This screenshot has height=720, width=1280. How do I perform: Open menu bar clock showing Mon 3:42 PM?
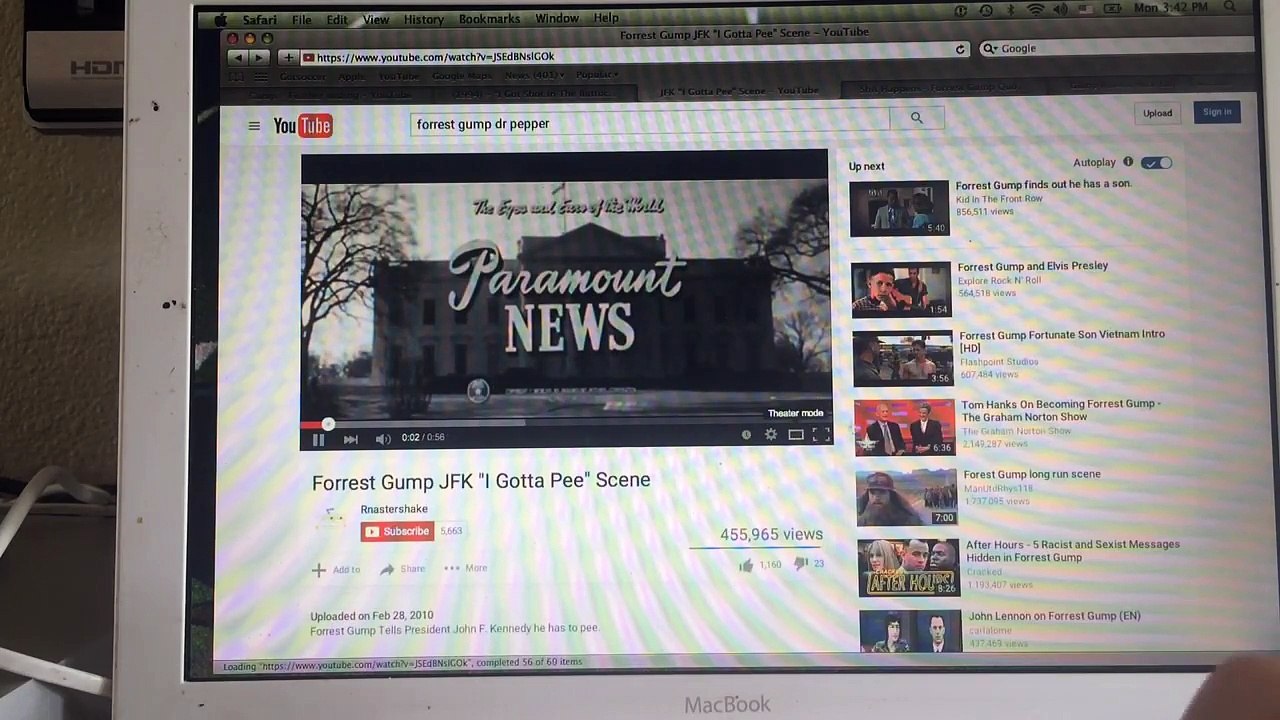tap(1170, 8)
